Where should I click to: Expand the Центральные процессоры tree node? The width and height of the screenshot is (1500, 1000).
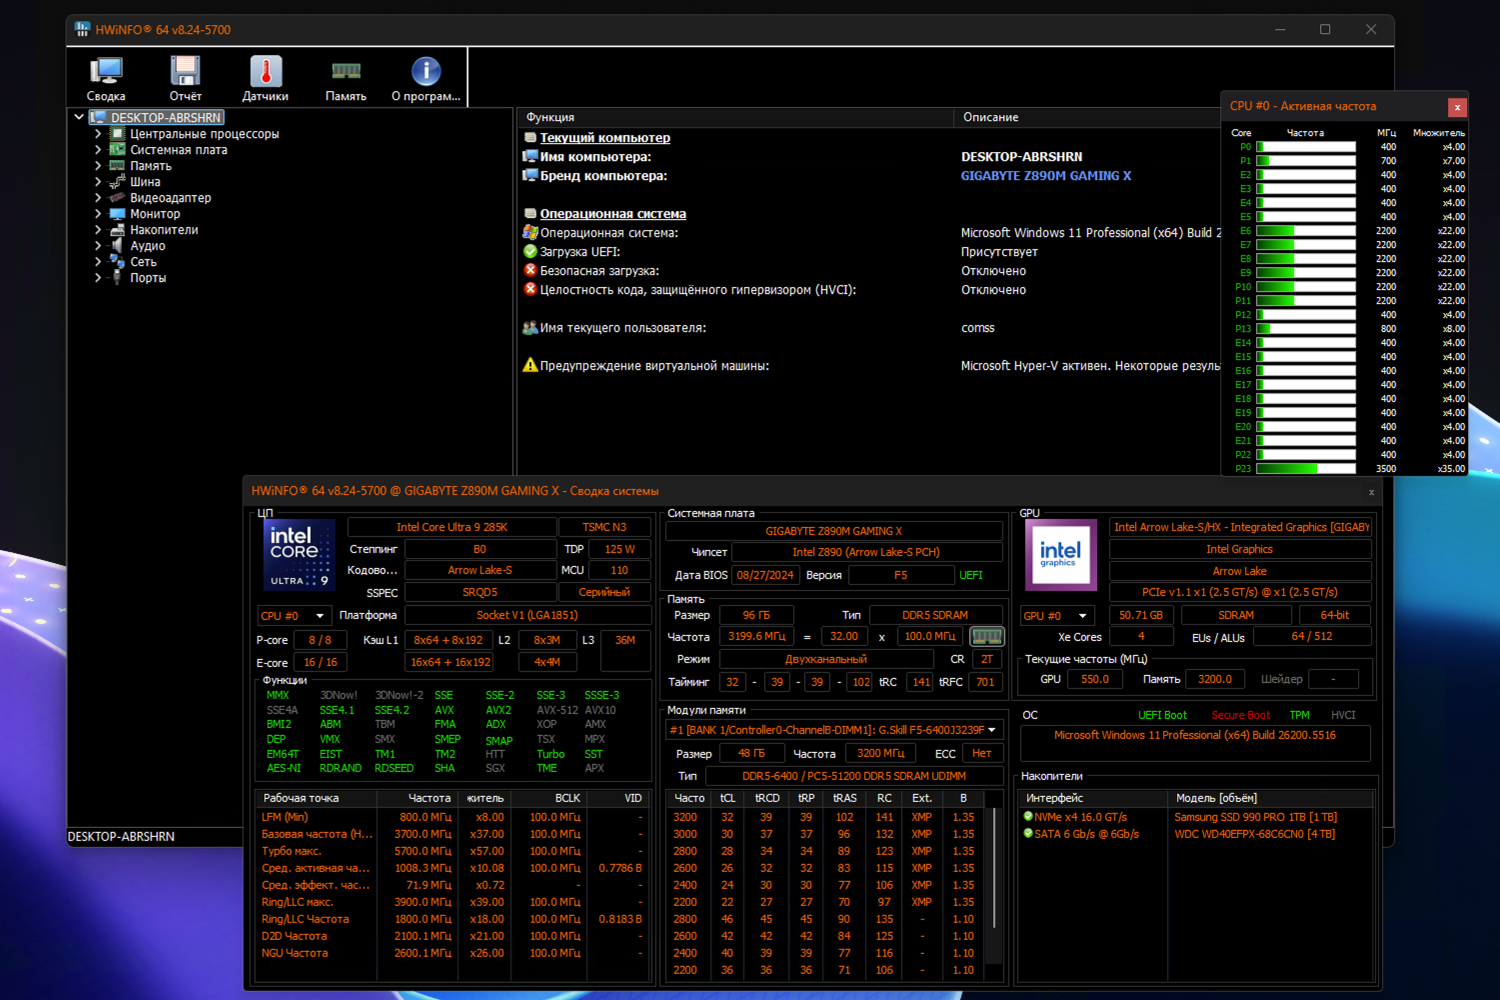(98, 134)
